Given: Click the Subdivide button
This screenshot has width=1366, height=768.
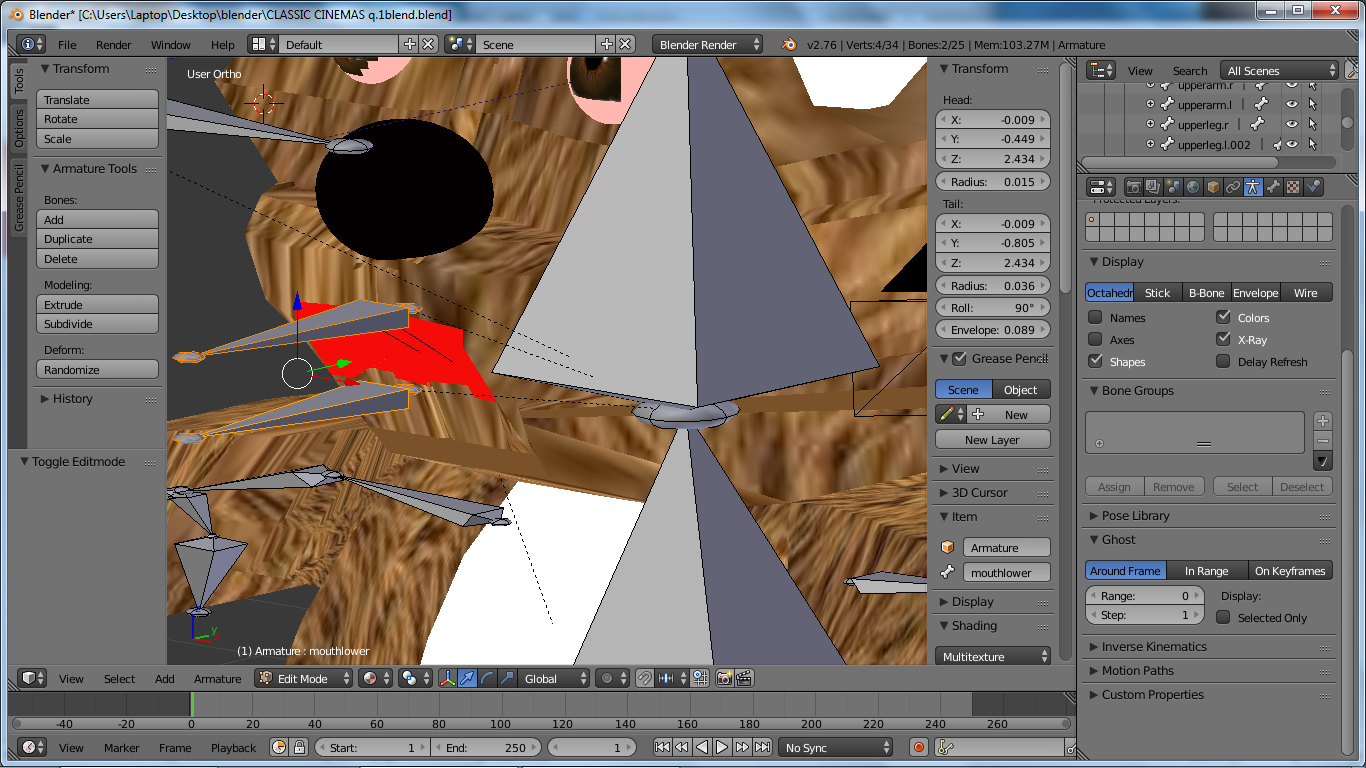Looking at the screenshot, I should tap(98, 324).
